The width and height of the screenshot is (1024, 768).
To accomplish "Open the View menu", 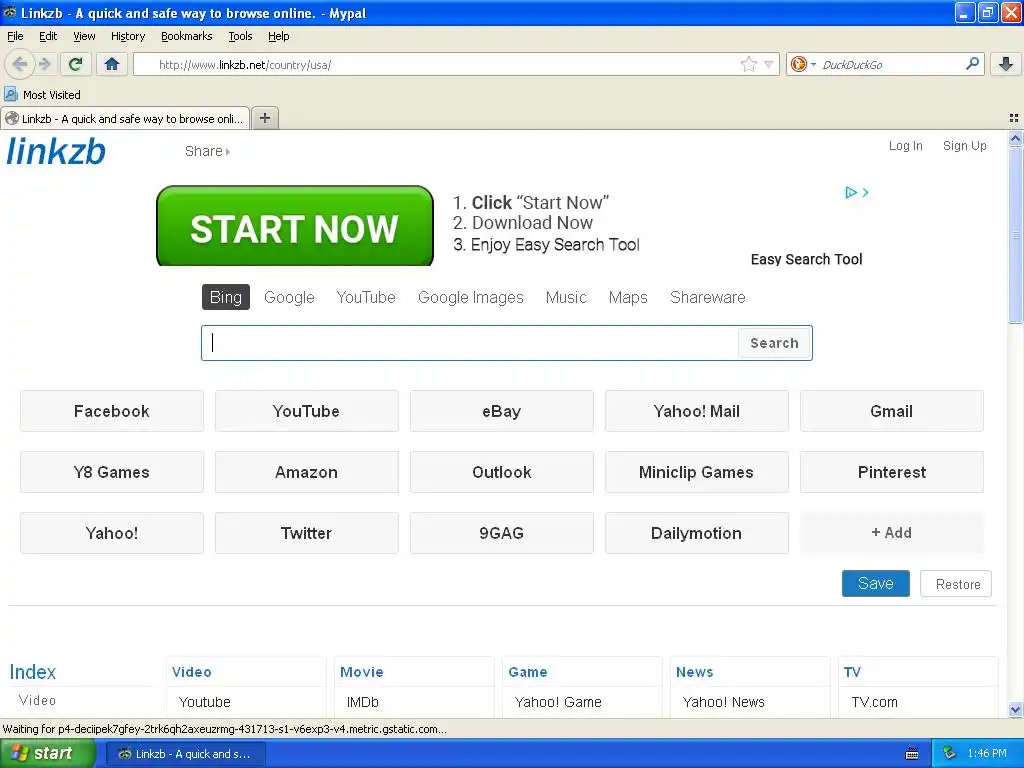I will click(84, 36).
